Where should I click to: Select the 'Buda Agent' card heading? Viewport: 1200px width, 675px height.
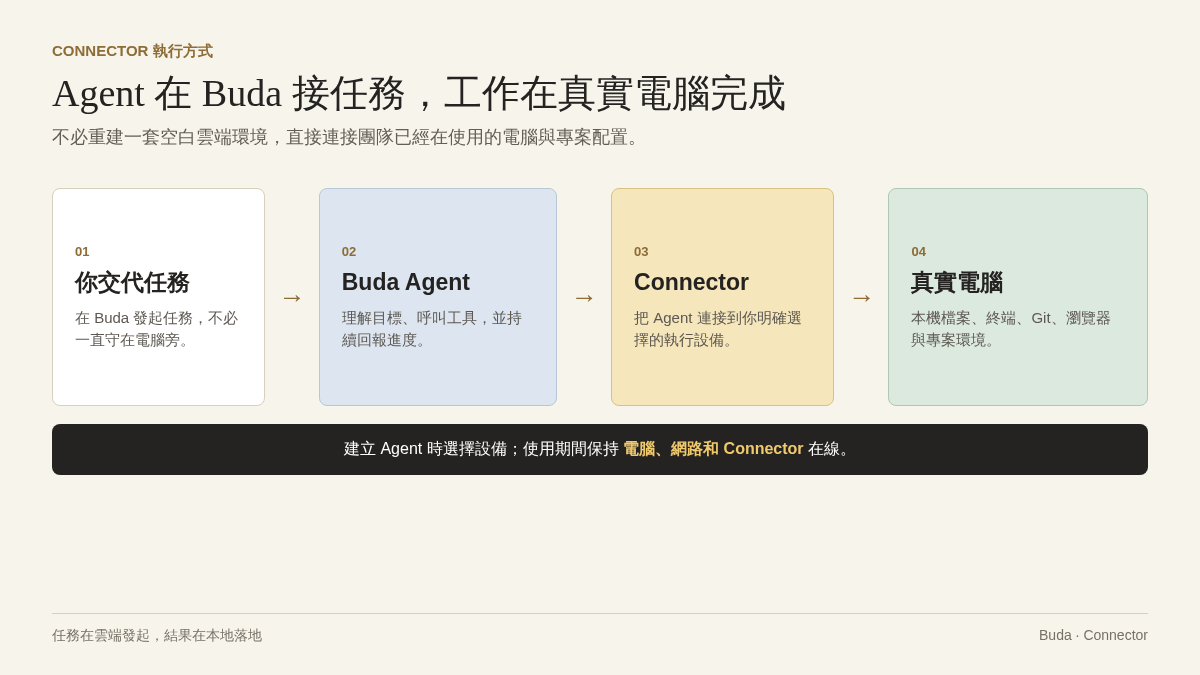coord(406,283)
